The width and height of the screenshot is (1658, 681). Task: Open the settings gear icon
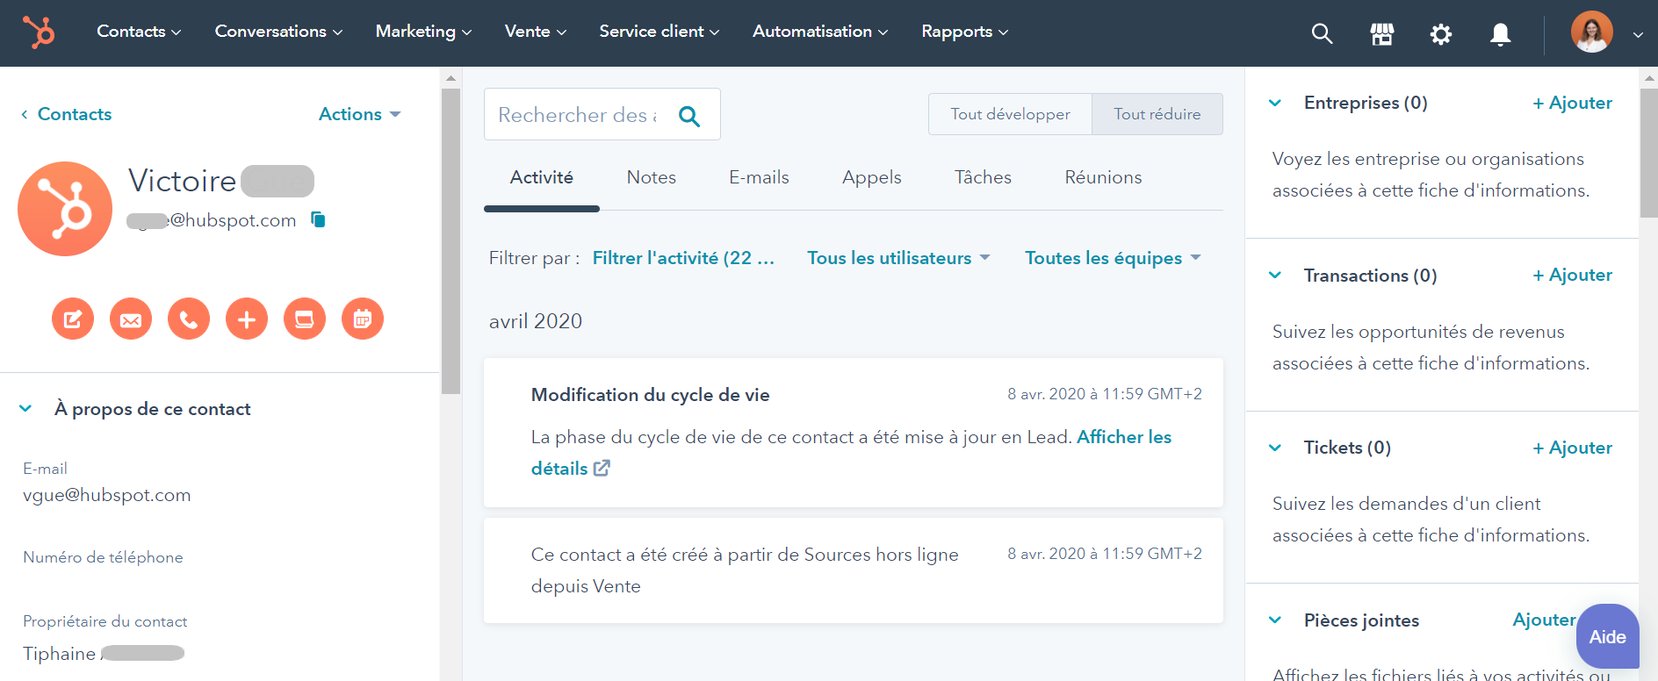pyautogui.click(x=1441, y=34)
